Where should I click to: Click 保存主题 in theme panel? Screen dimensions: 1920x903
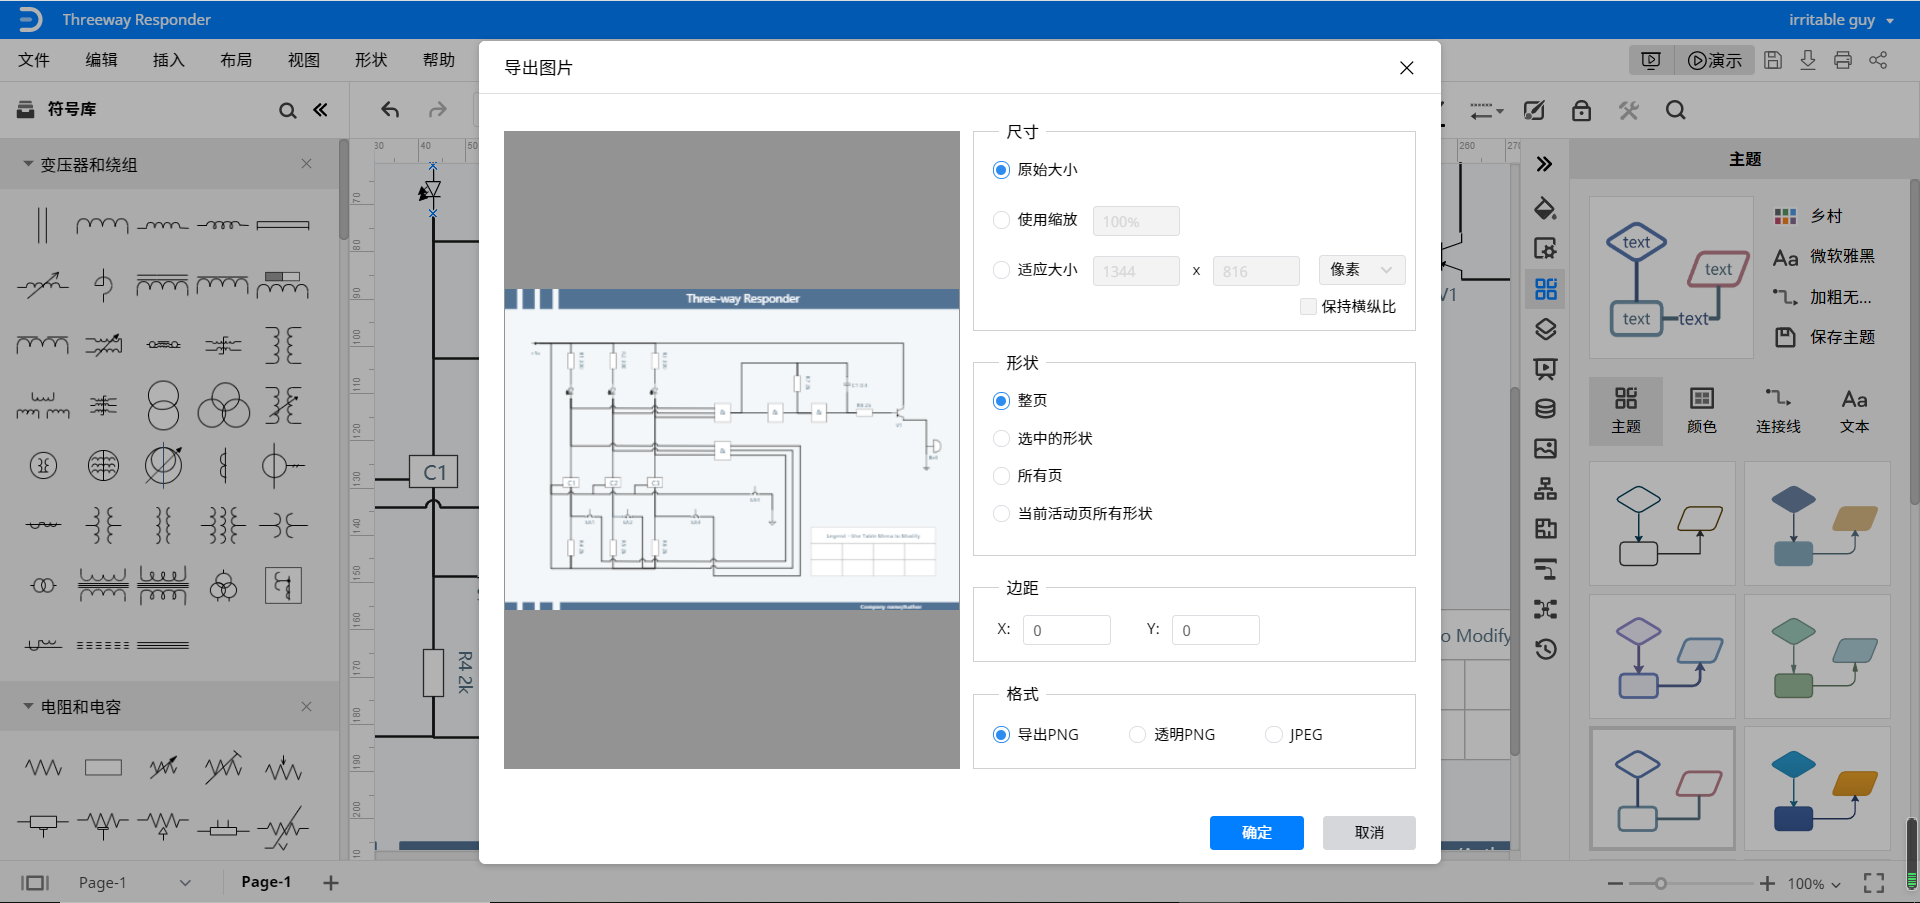[1825, 337]
